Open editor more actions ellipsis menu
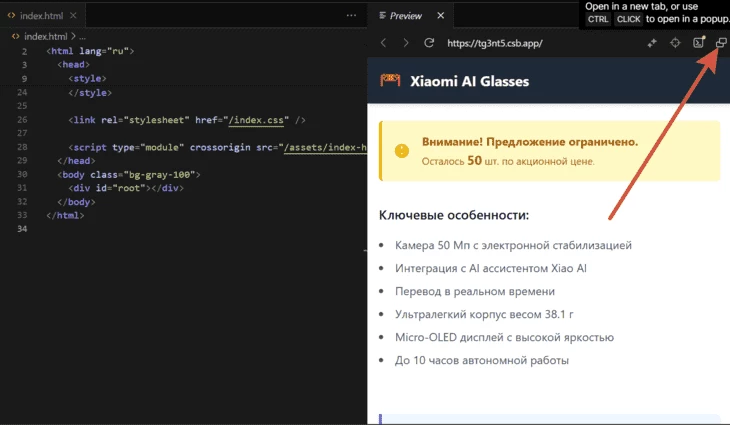Screen dimensions: 730x425 351,15
